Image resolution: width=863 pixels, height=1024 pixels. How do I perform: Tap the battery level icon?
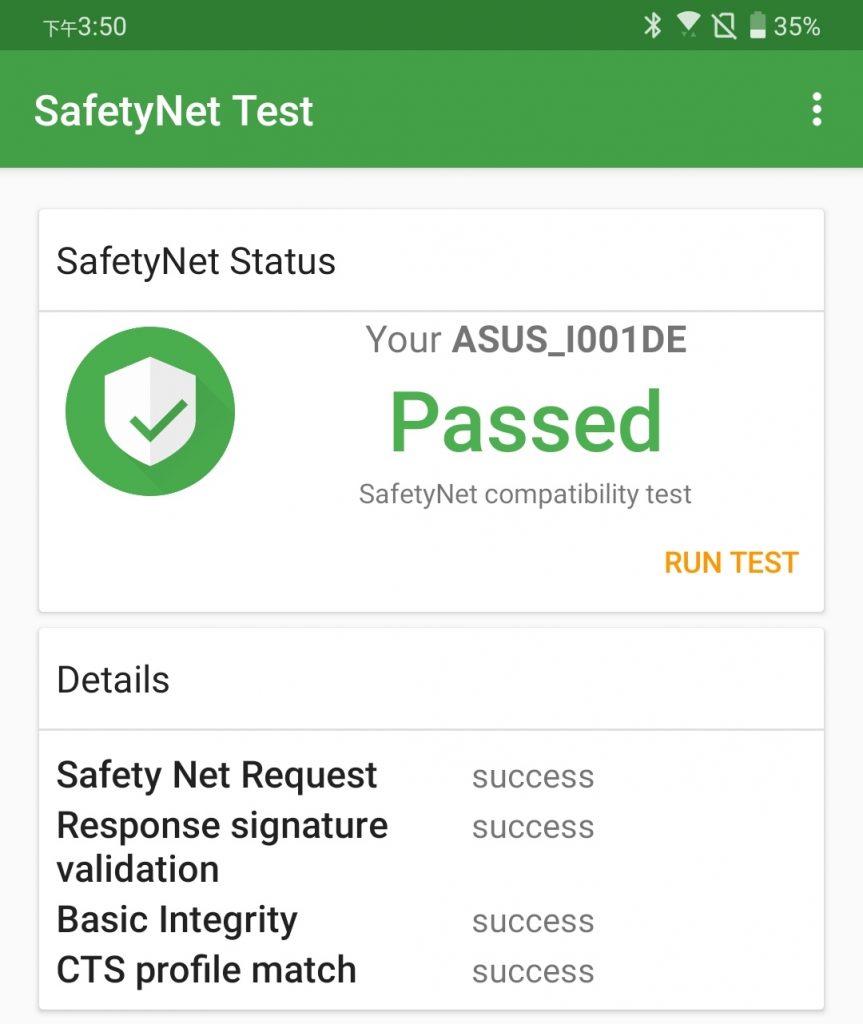pos(757,26)
